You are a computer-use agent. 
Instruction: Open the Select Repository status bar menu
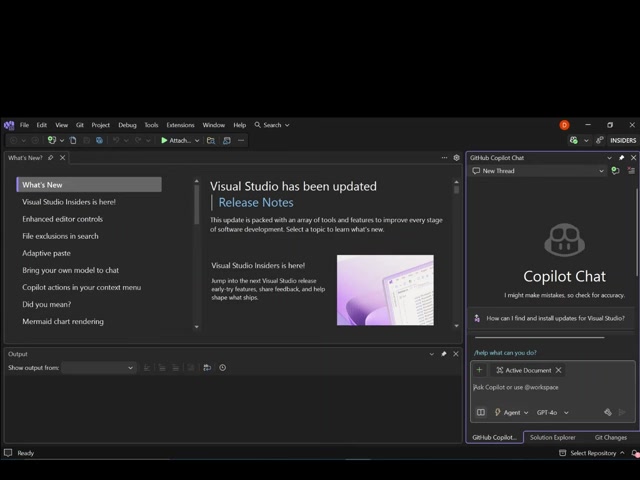592,453
